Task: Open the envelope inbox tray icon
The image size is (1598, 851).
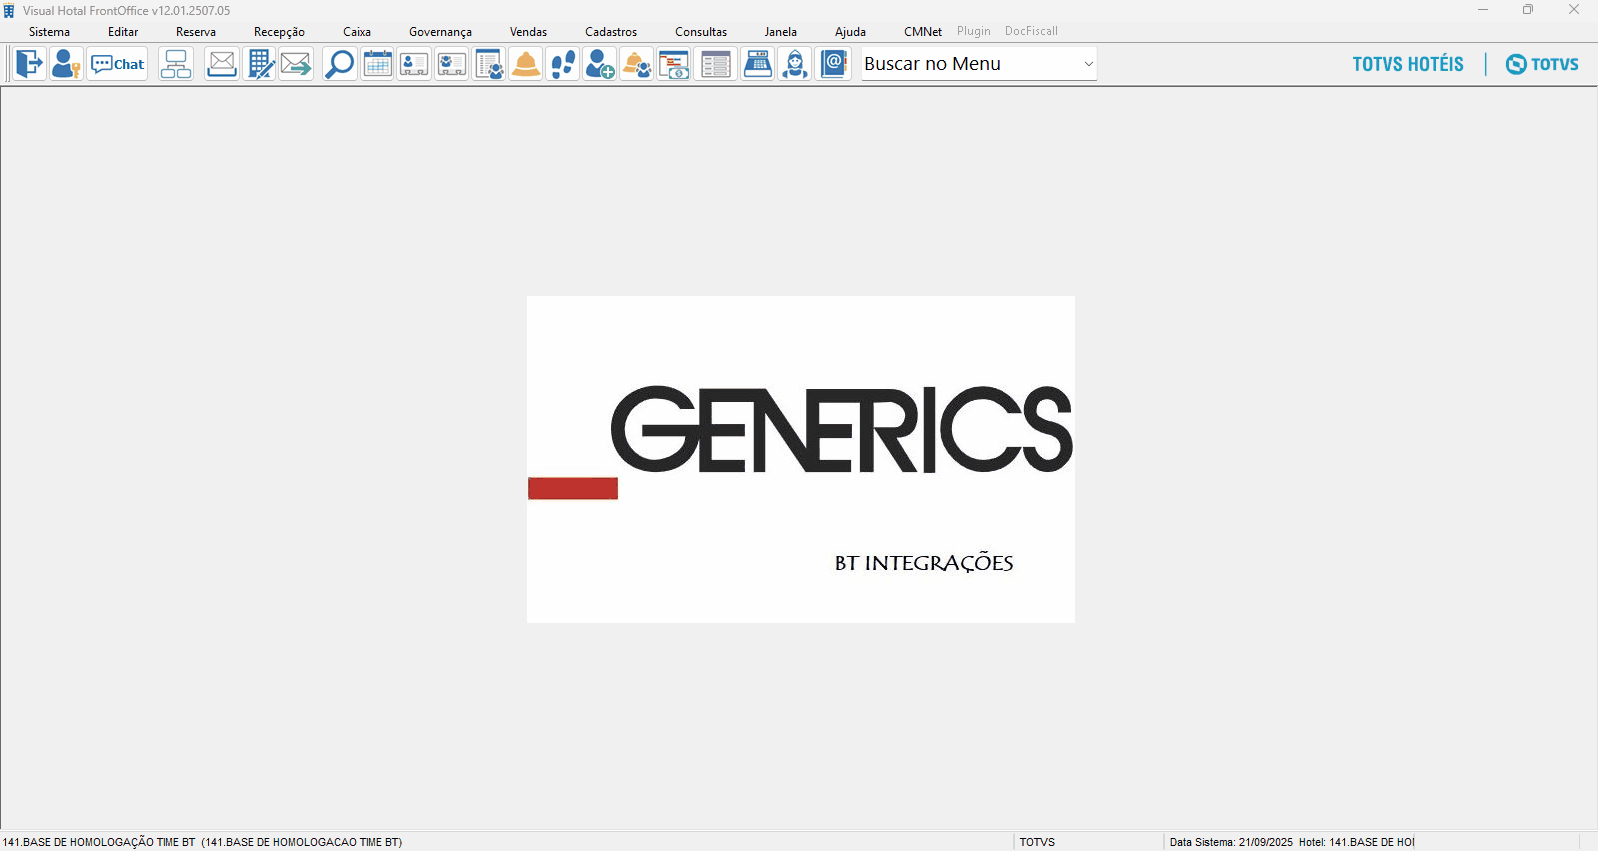Action: (221, 64)
